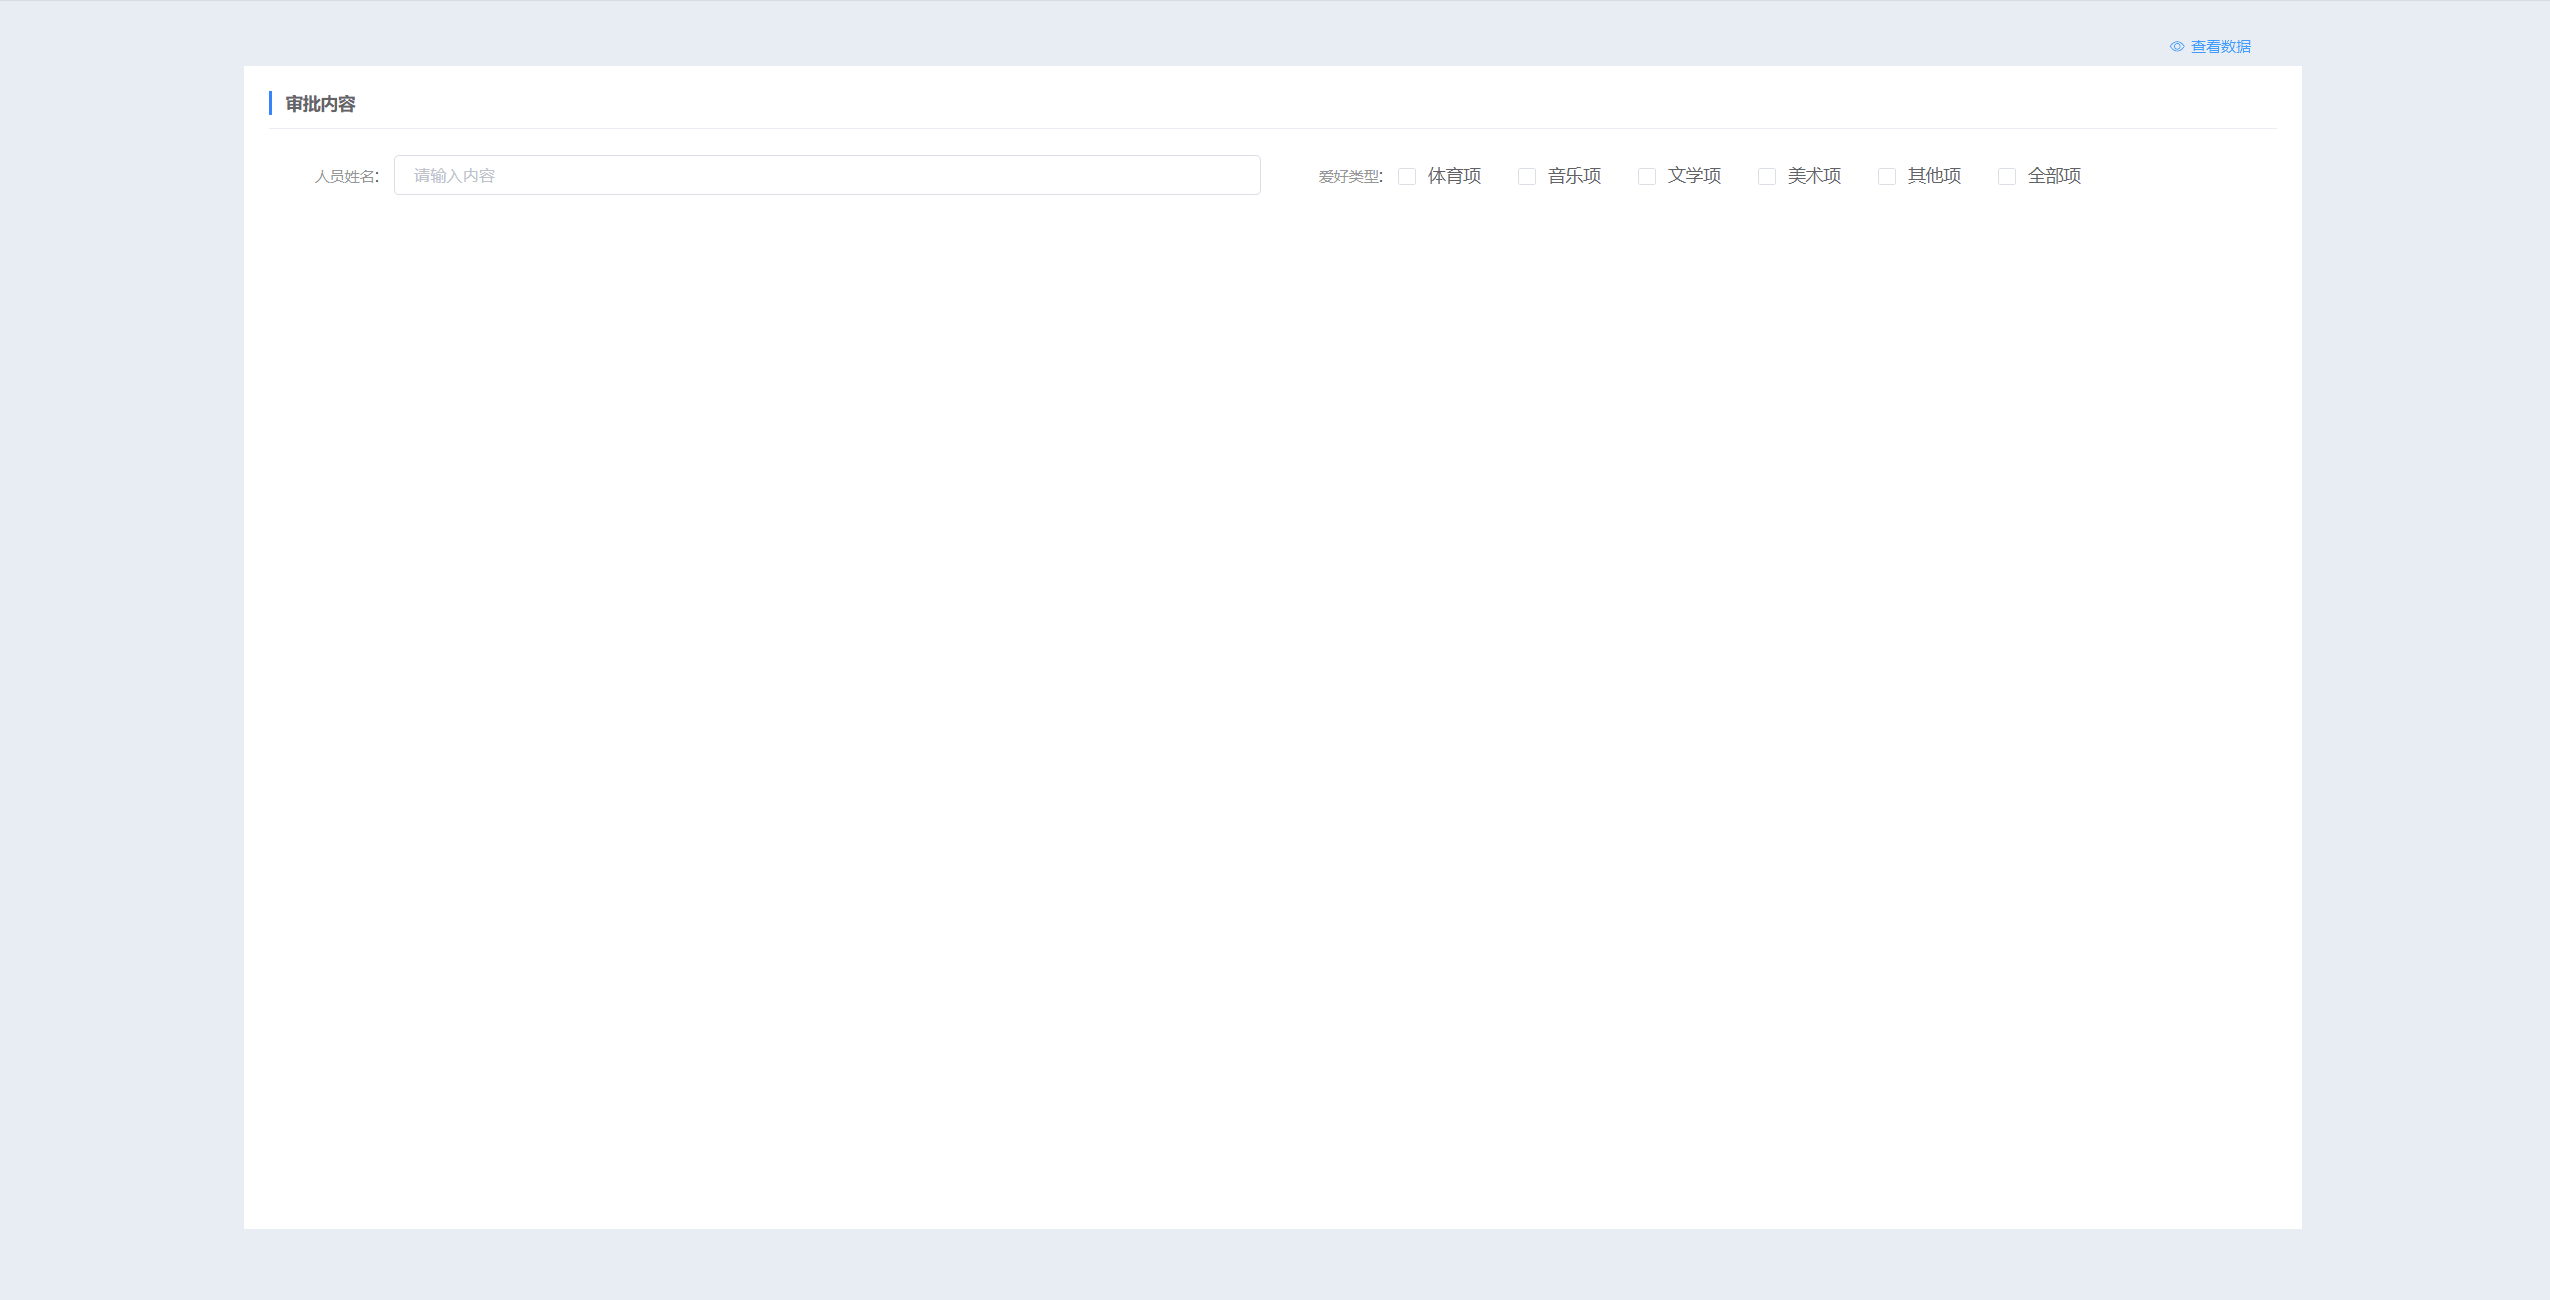Click the 审批内容 section heading
This screenshot has height=1300, width=2550.
click(x=320, y=104)
